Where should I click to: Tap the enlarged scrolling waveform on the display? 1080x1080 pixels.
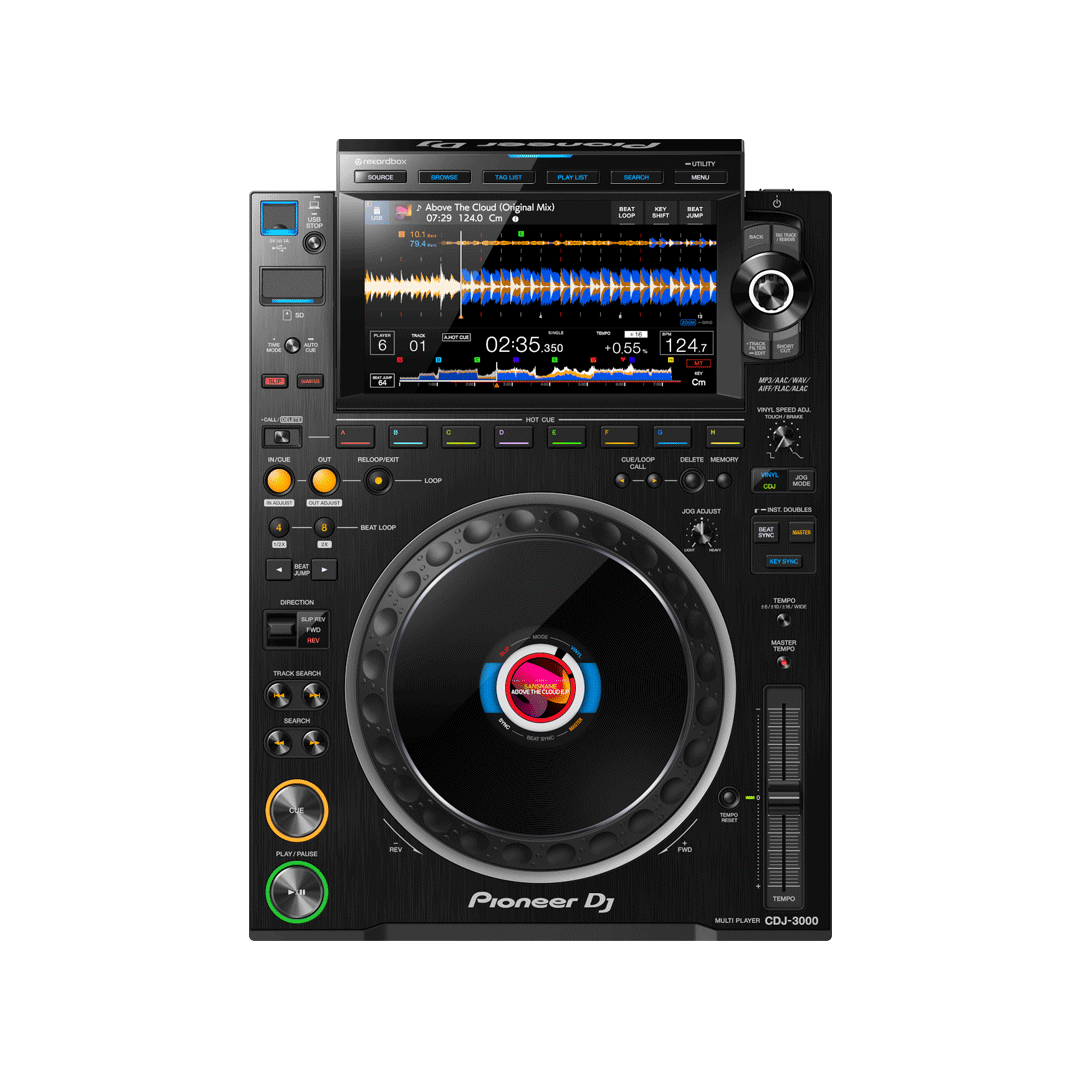point(541,286)
